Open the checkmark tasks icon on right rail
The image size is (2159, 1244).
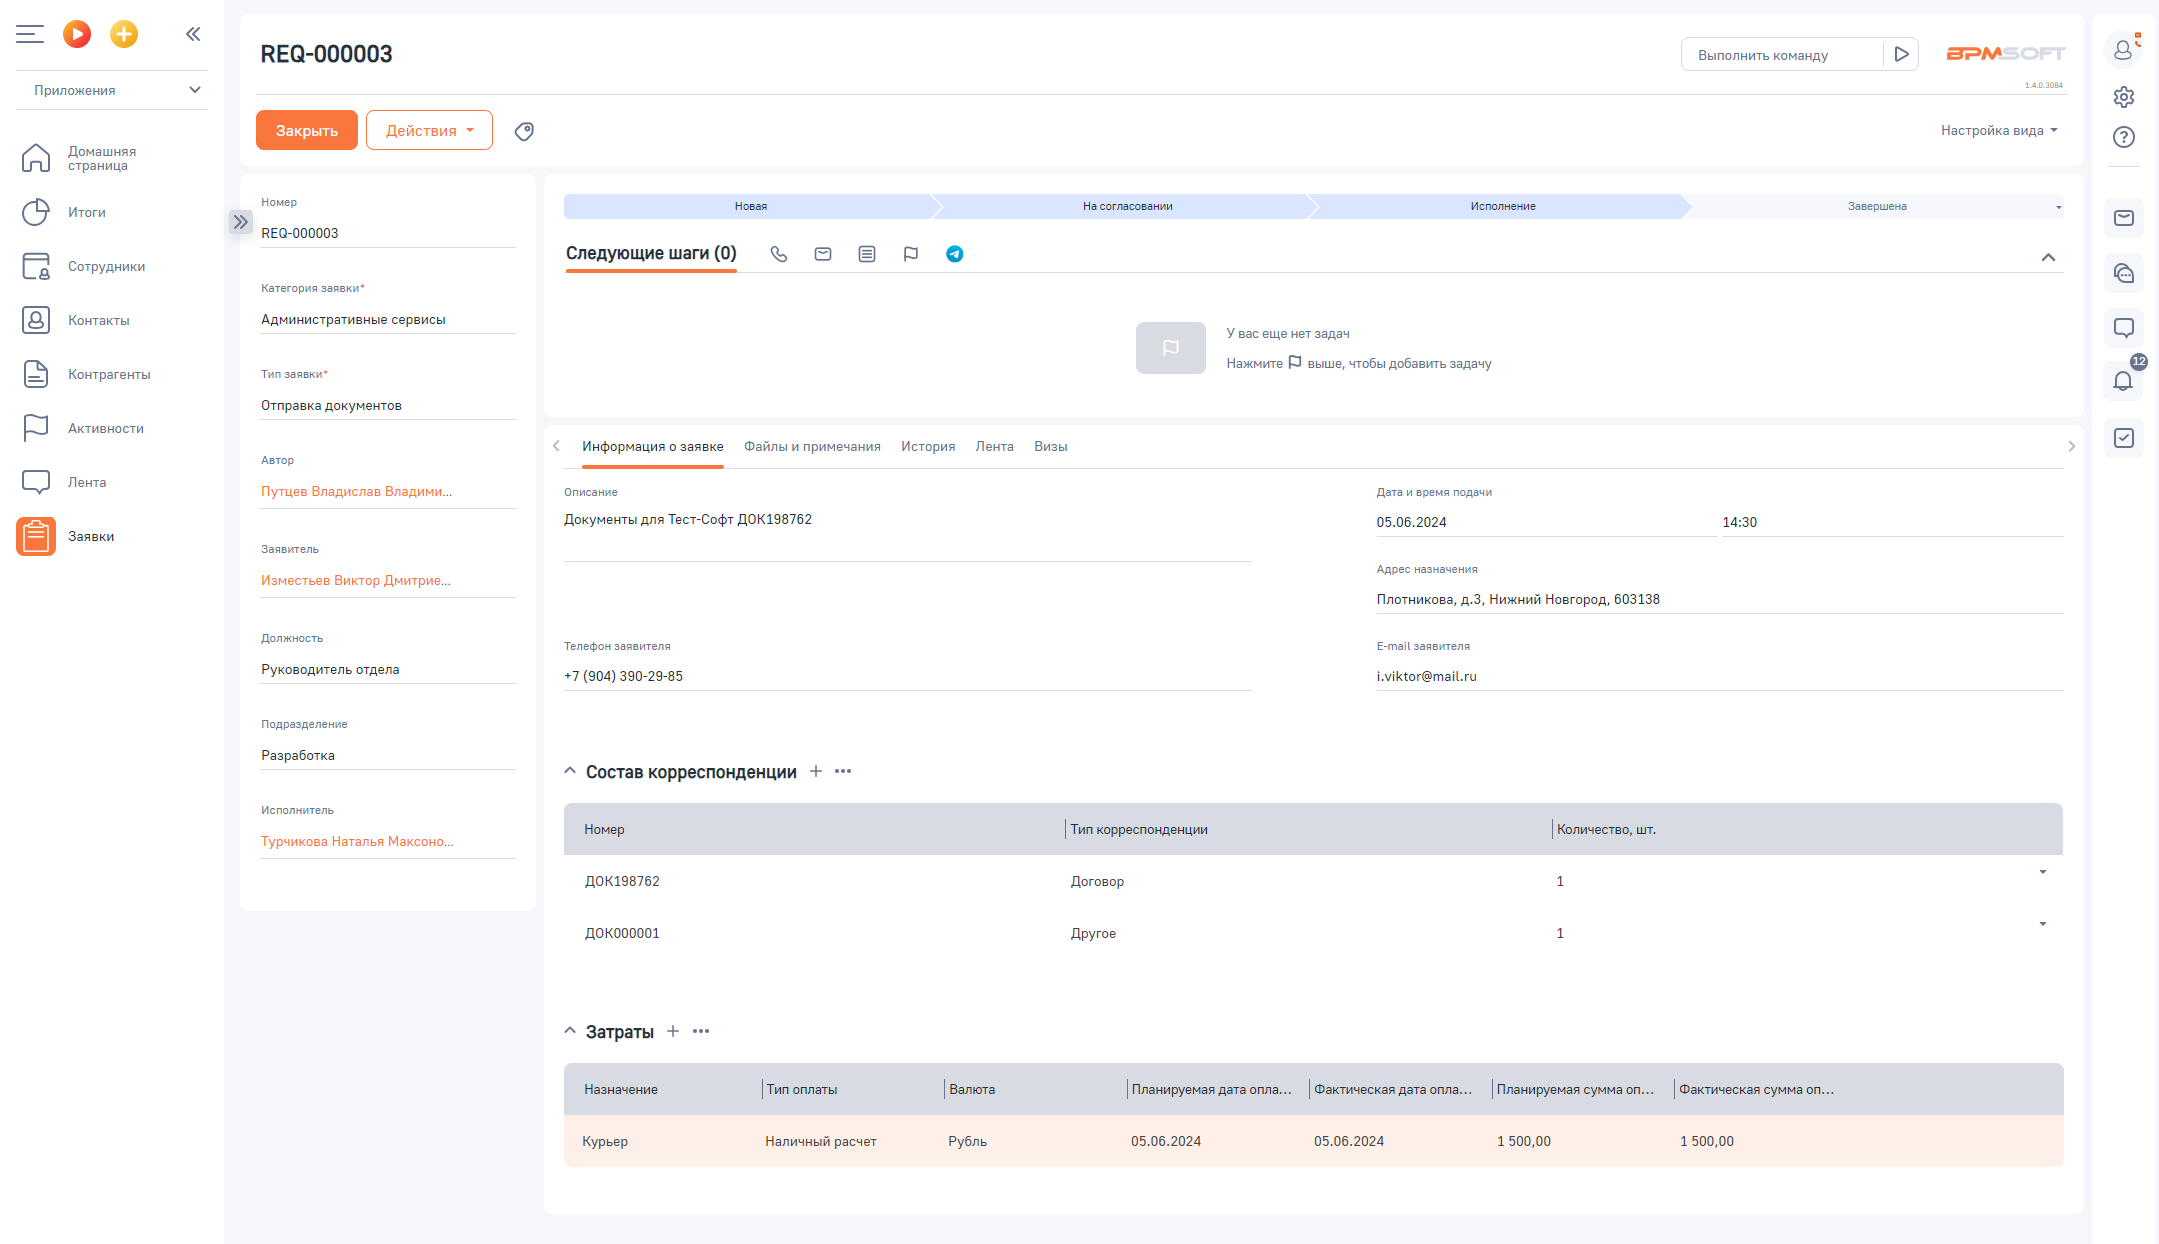click(2124, 438)
